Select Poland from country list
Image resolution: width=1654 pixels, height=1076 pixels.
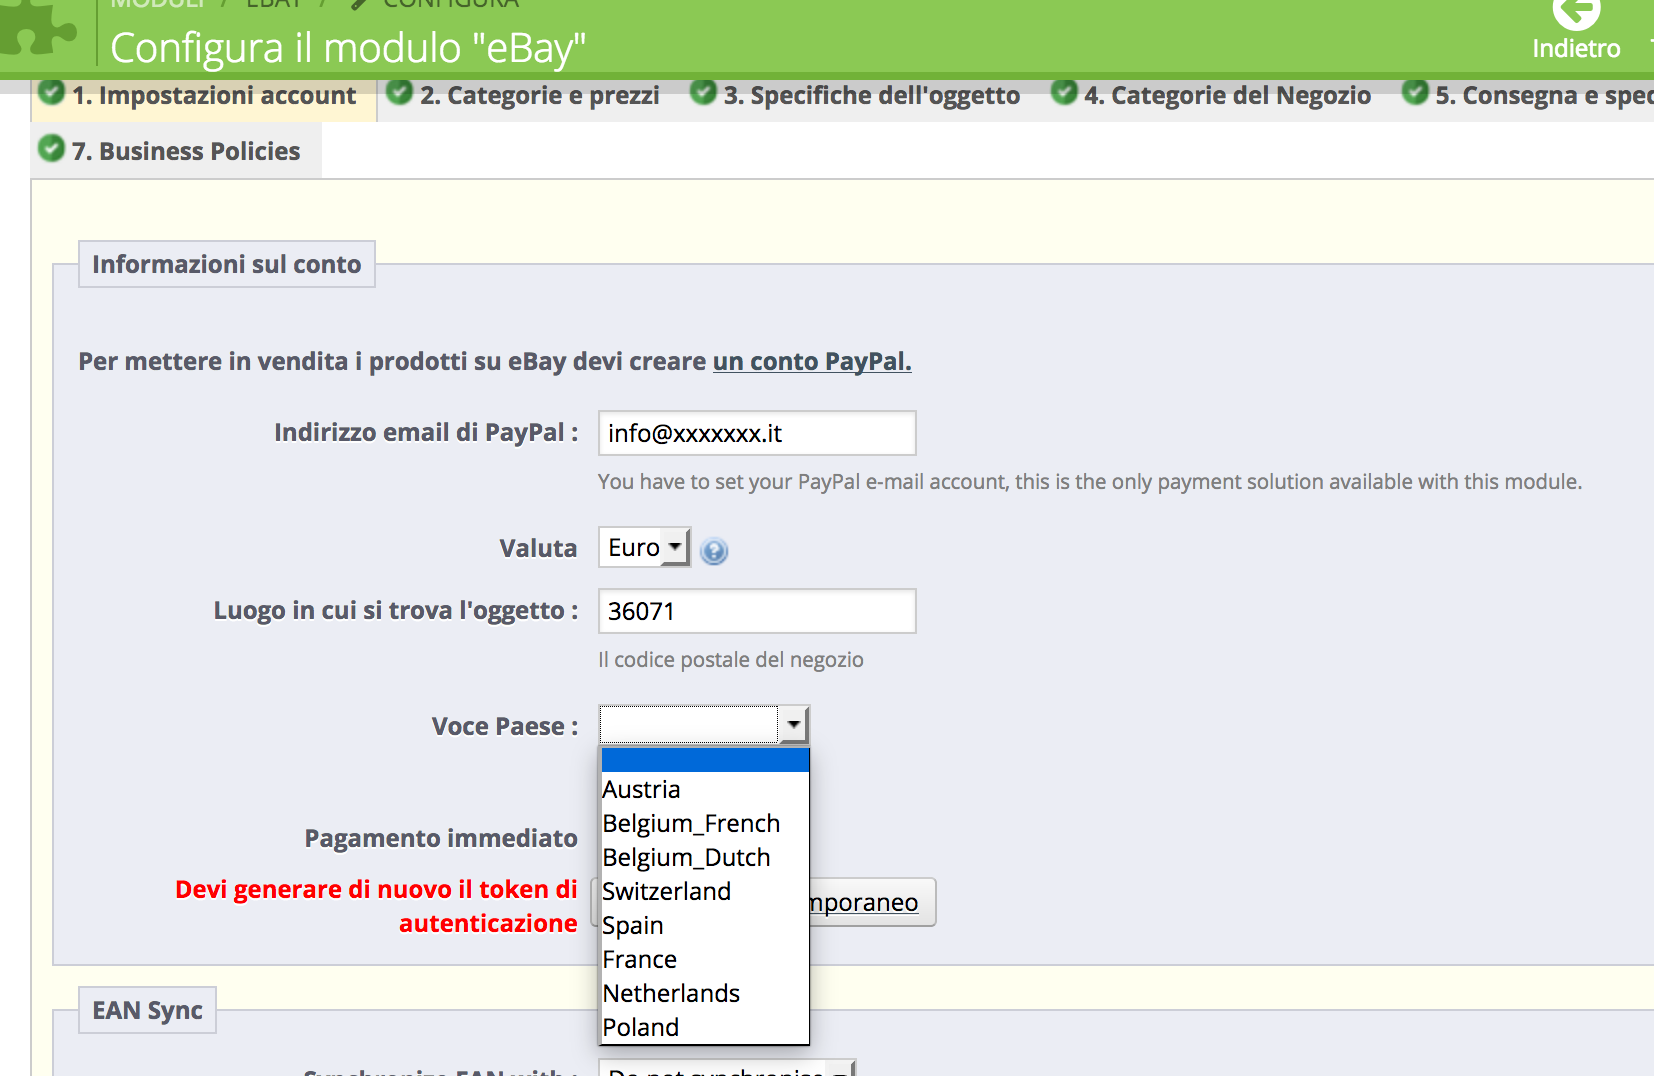(705, 1027)
